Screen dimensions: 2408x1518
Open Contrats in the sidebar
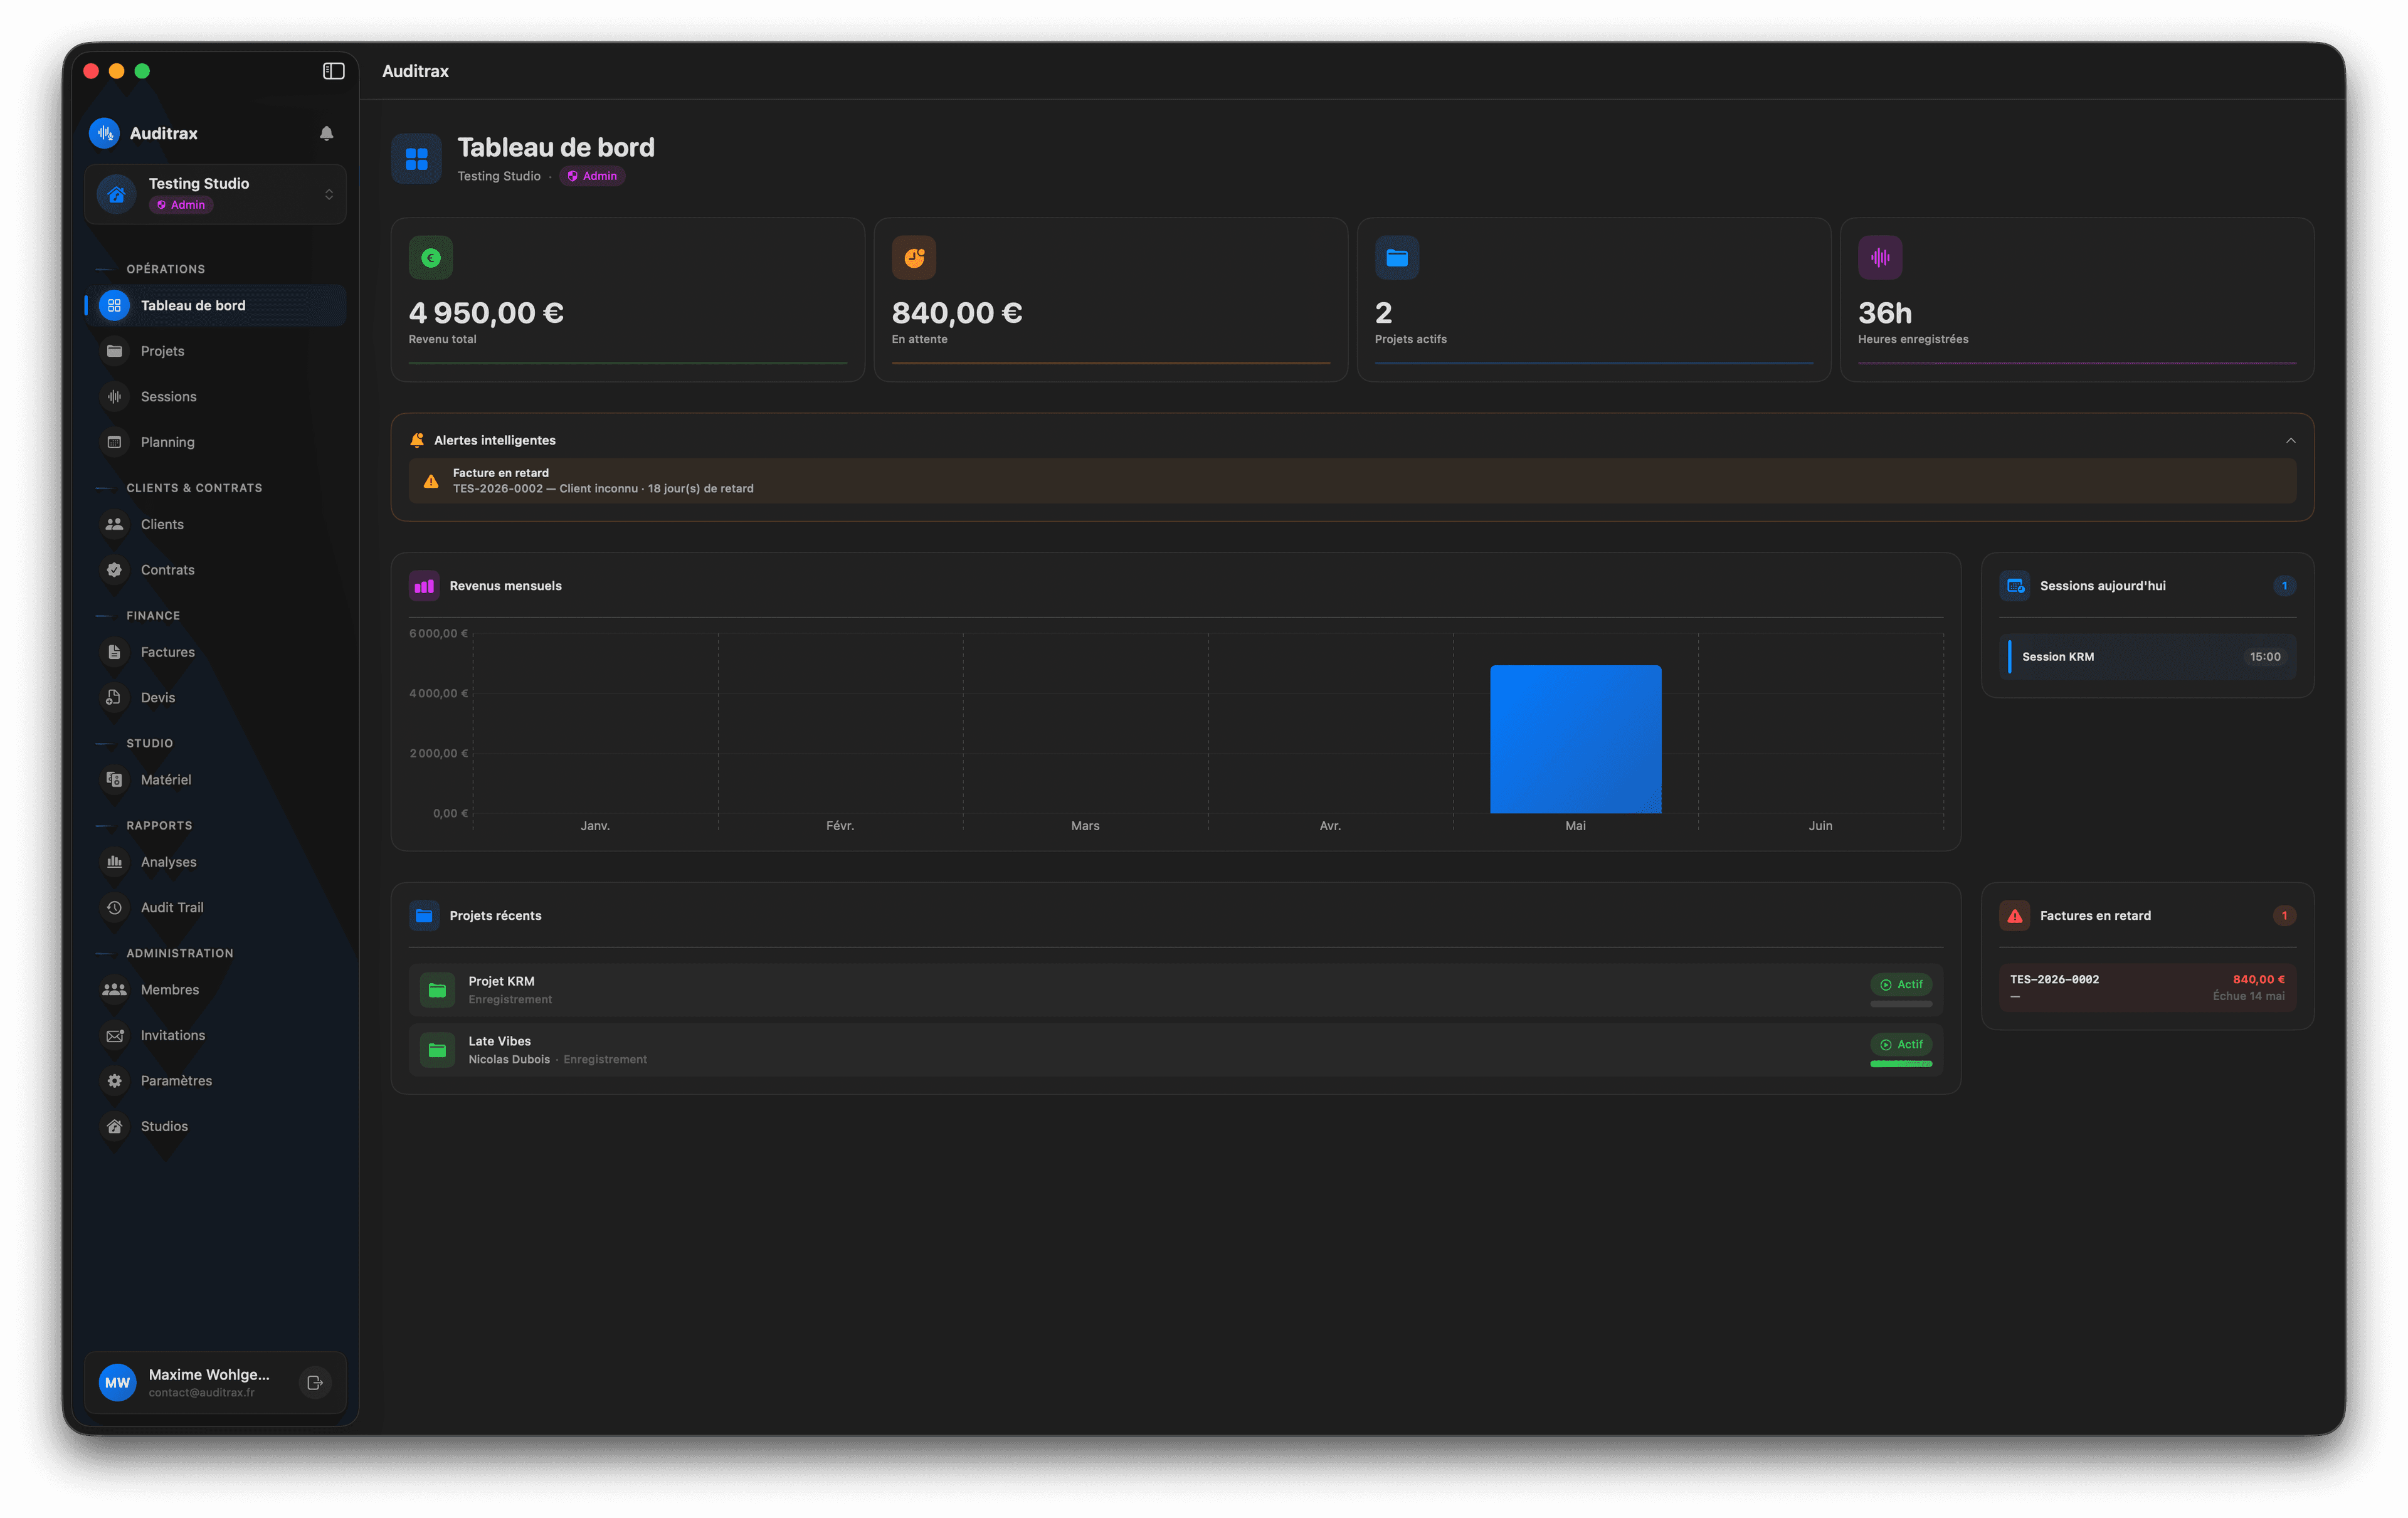click(x=216, y=570)
